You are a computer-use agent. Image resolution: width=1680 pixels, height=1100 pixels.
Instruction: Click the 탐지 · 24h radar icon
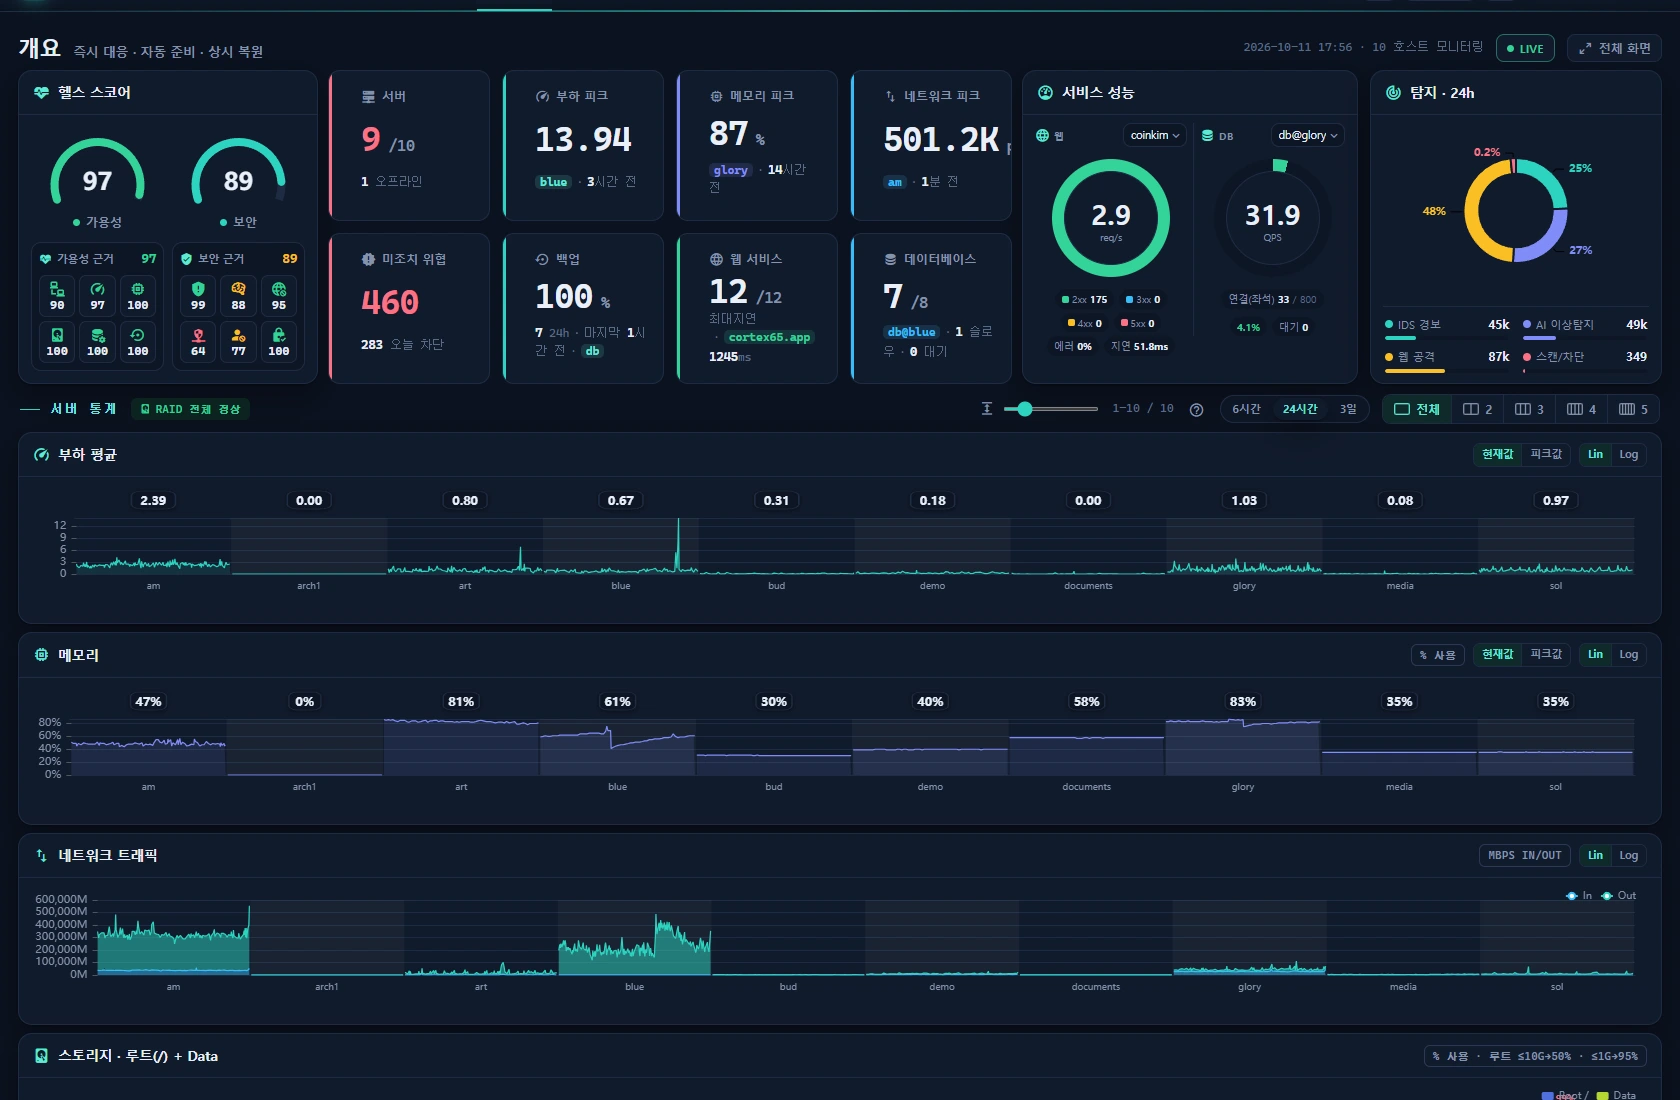pos(1393,92)
